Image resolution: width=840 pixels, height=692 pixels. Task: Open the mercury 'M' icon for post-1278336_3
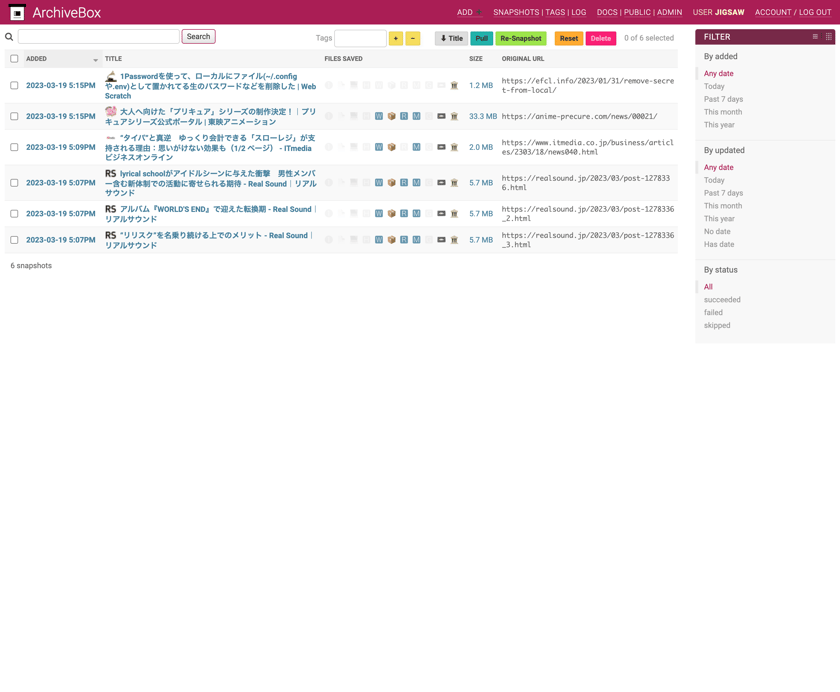(416, 239)
